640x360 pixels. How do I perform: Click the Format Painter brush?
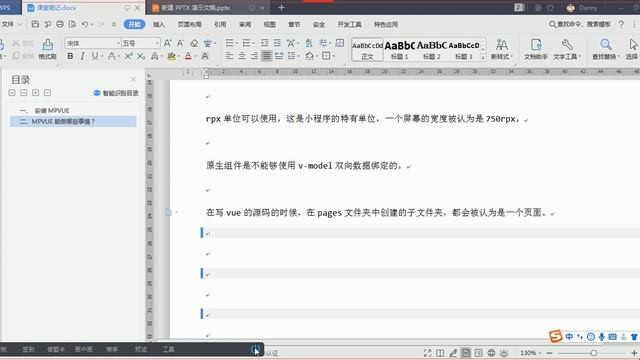[x=48, y=49]
